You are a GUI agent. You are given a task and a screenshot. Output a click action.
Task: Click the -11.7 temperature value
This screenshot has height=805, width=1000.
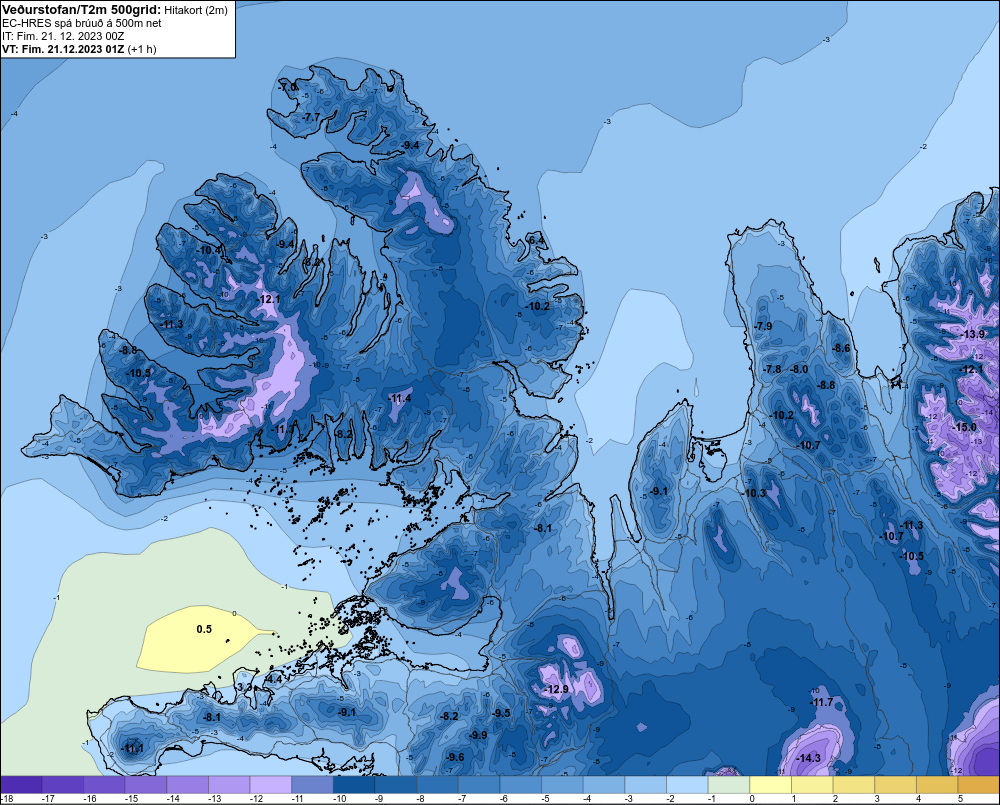click(821, 702)
